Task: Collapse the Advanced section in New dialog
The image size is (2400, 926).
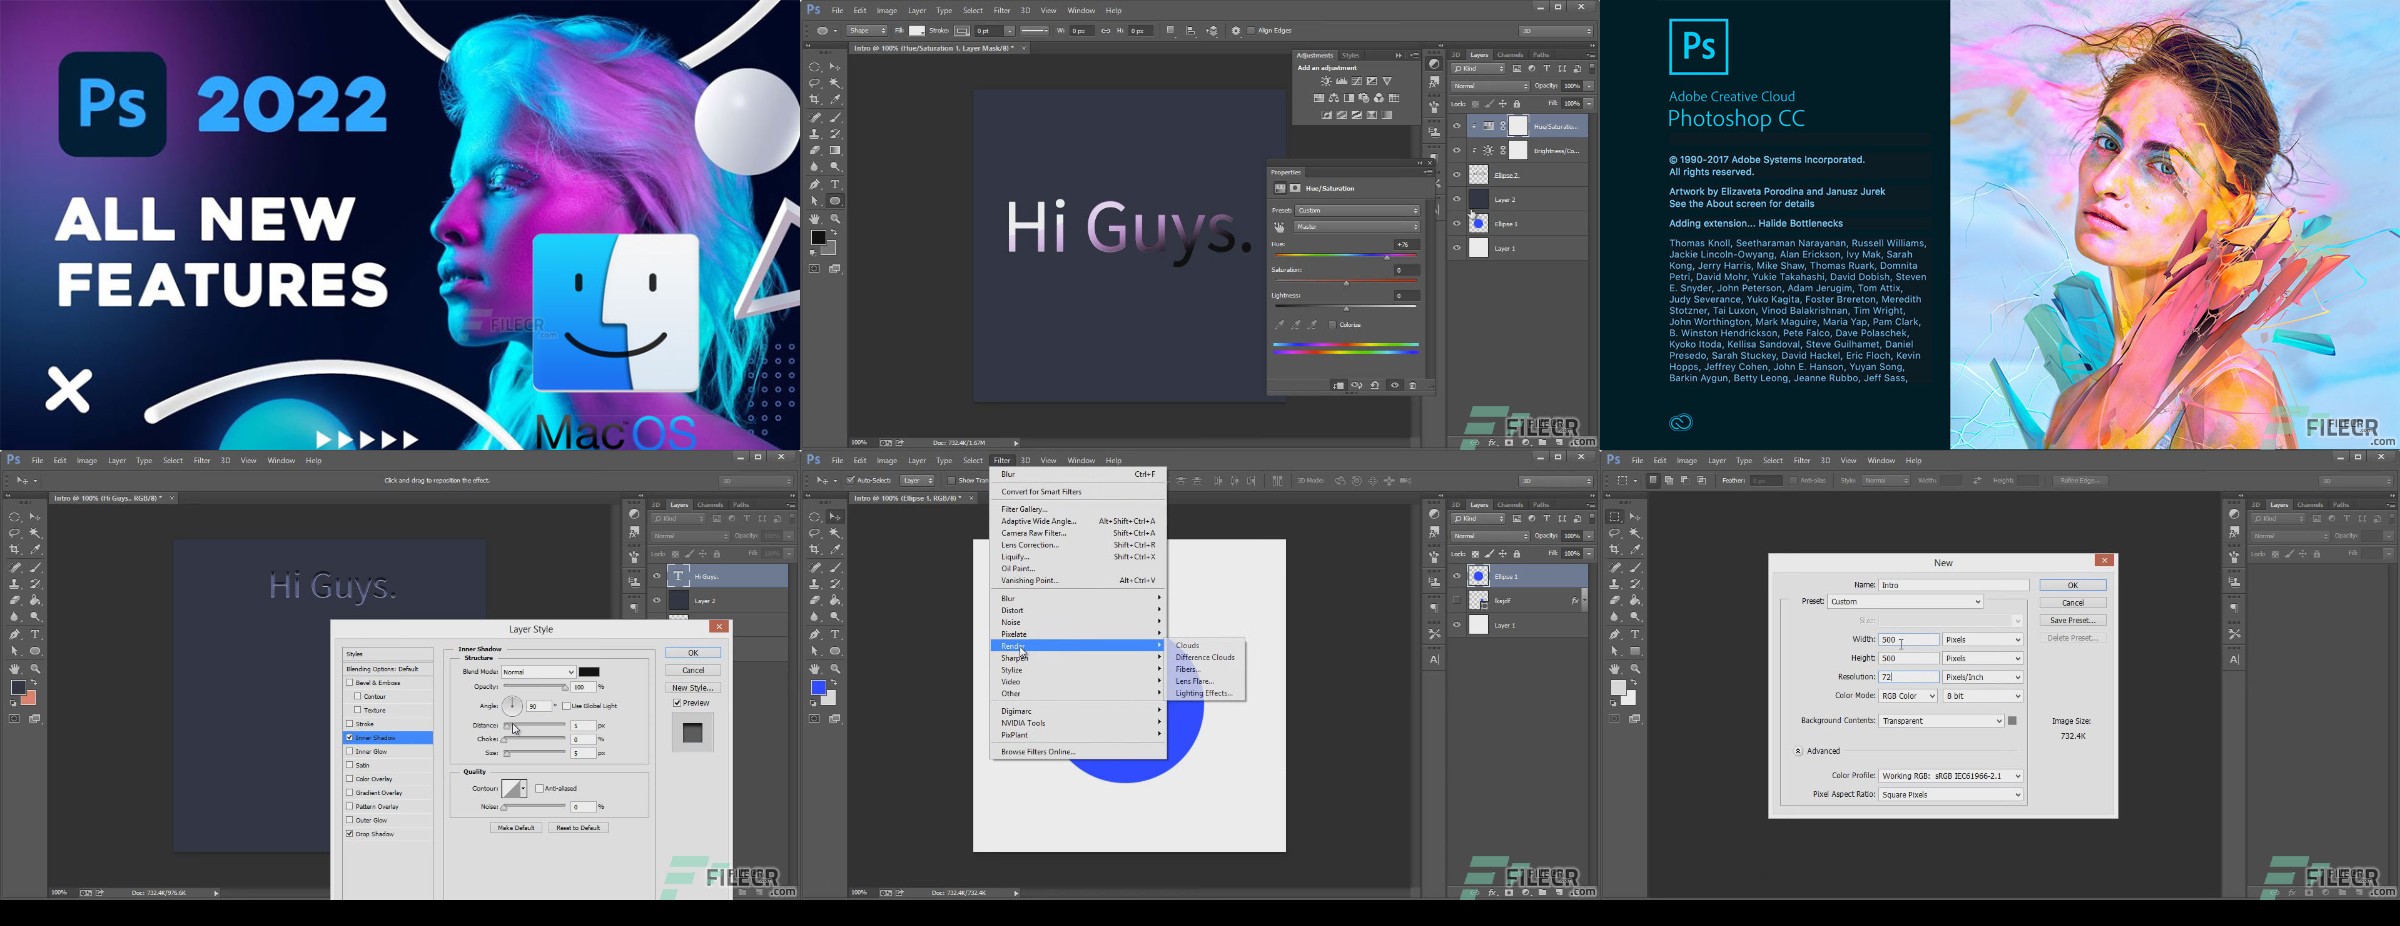Action: (1798, 751)
